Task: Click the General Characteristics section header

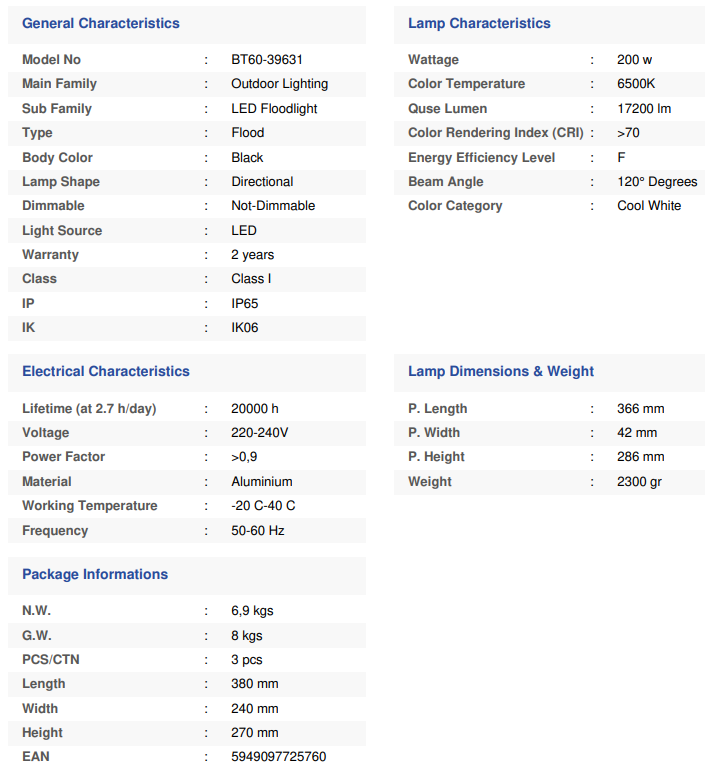Action: pyautogui.click(x=101, y=23)
